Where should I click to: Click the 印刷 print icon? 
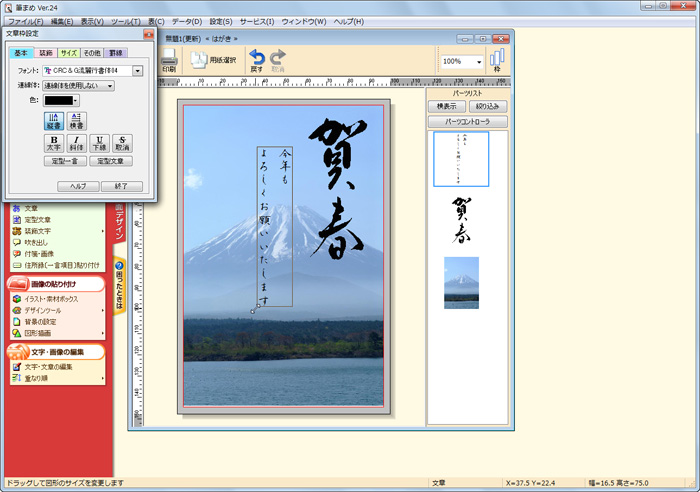pos(169,59)
